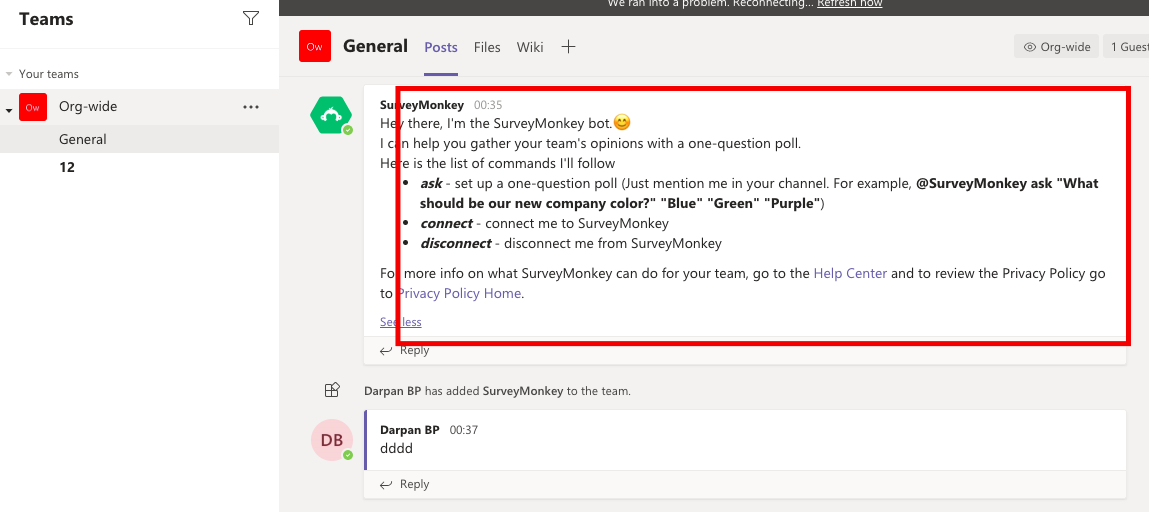Collapse the Org-wide team arrow
This screenshot has width=1149, height=512.
click(x=9, y=109)
